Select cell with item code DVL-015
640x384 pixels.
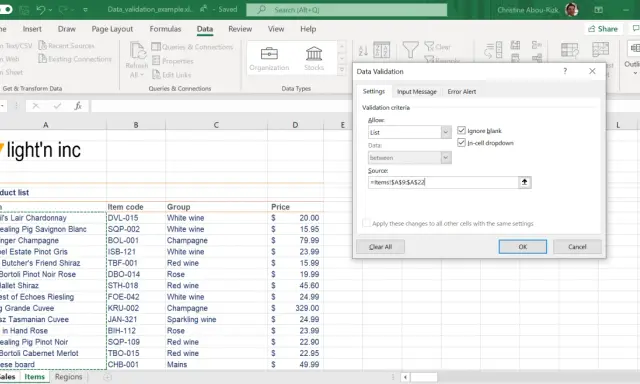tap(136, 218)
